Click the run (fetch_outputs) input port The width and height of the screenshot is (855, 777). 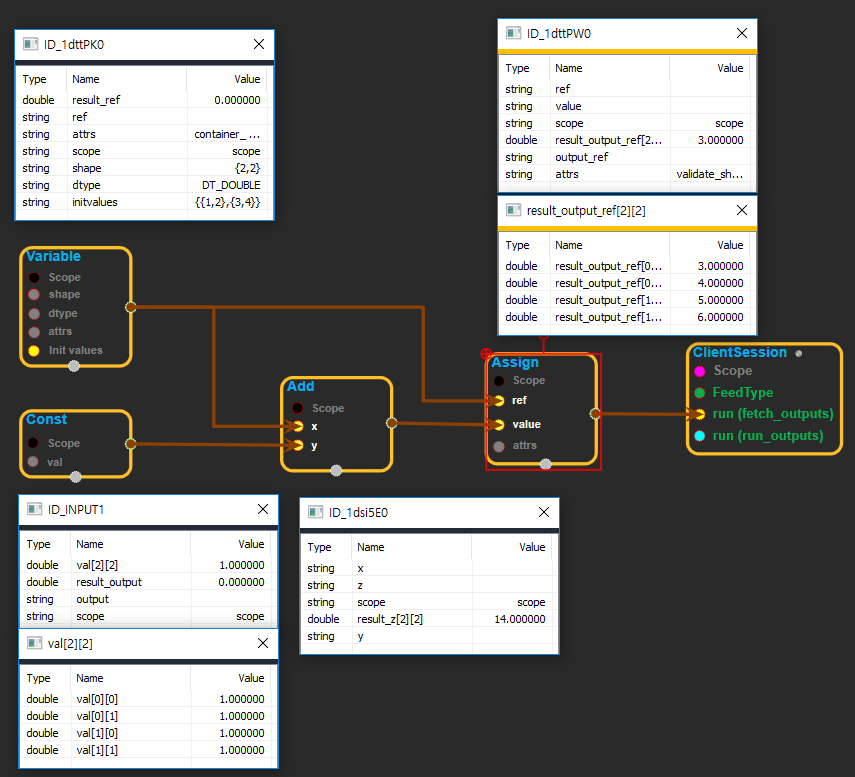tap(700, 414)
